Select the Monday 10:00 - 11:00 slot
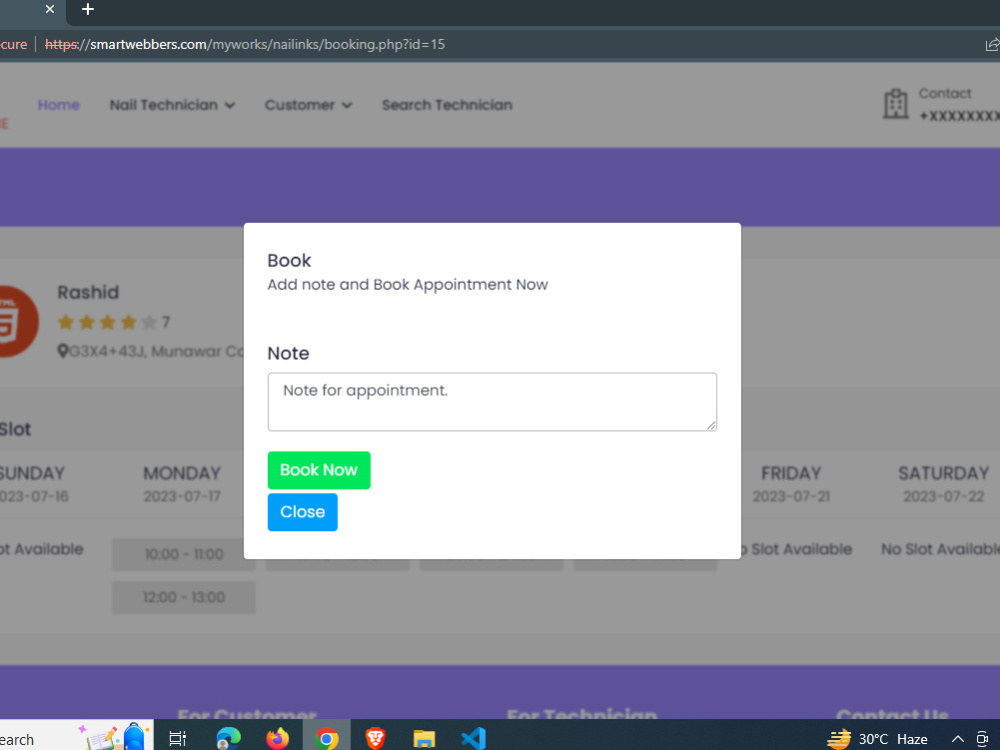Viewport: 1000px width, 750px height. click(184, 554)
